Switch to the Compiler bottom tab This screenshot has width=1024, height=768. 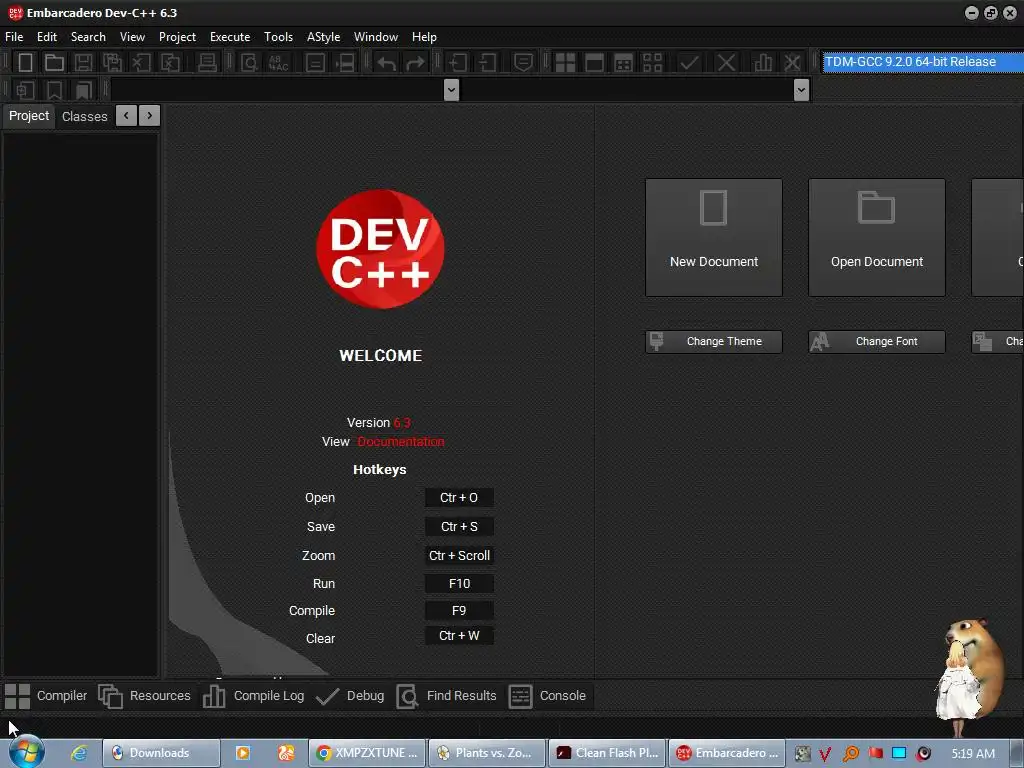click(x=46, y=696)
